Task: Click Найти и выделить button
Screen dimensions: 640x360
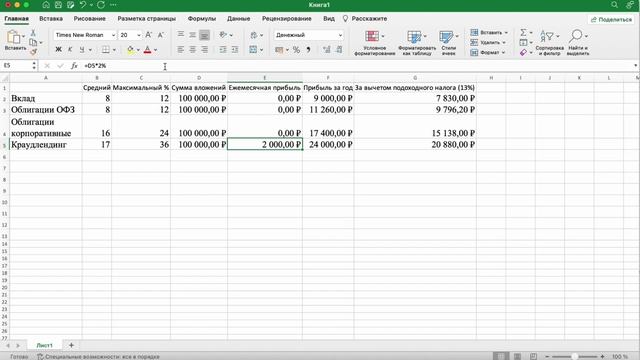Action: [x=578, y=42]
